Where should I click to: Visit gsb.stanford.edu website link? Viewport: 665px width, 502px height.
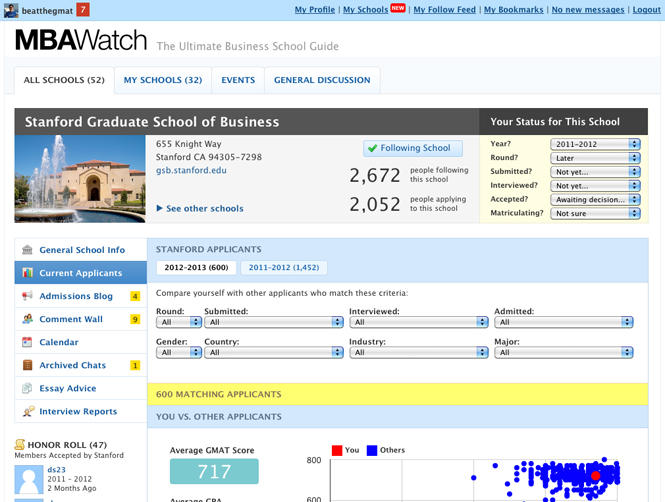tap(191, 170)
